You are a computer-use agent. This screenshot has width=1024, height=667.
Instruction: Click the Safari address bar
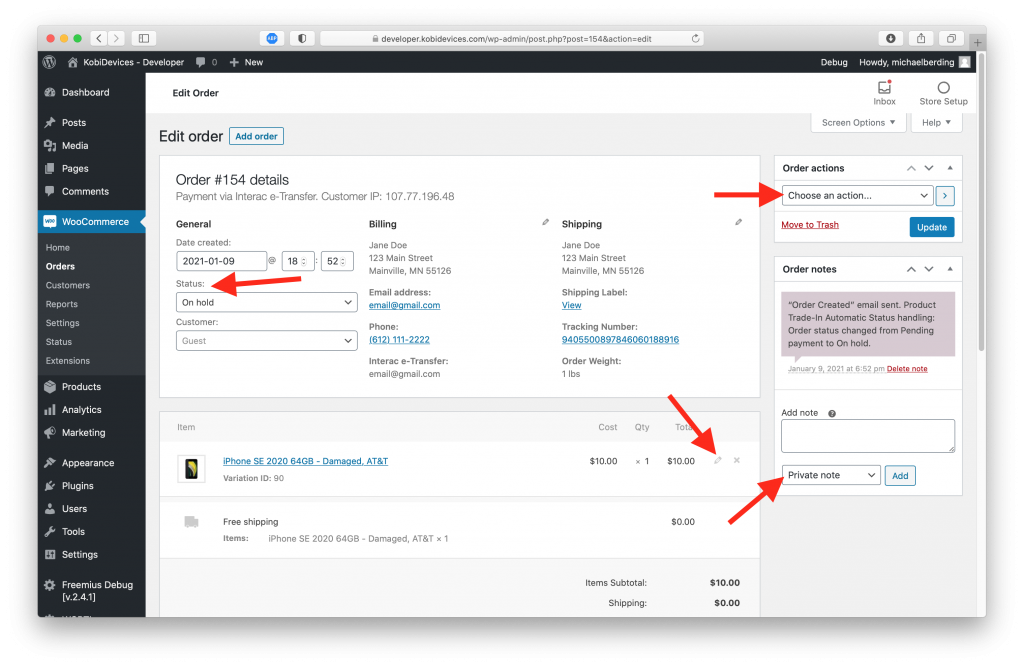pyautogui.click(x=513, y=39)
